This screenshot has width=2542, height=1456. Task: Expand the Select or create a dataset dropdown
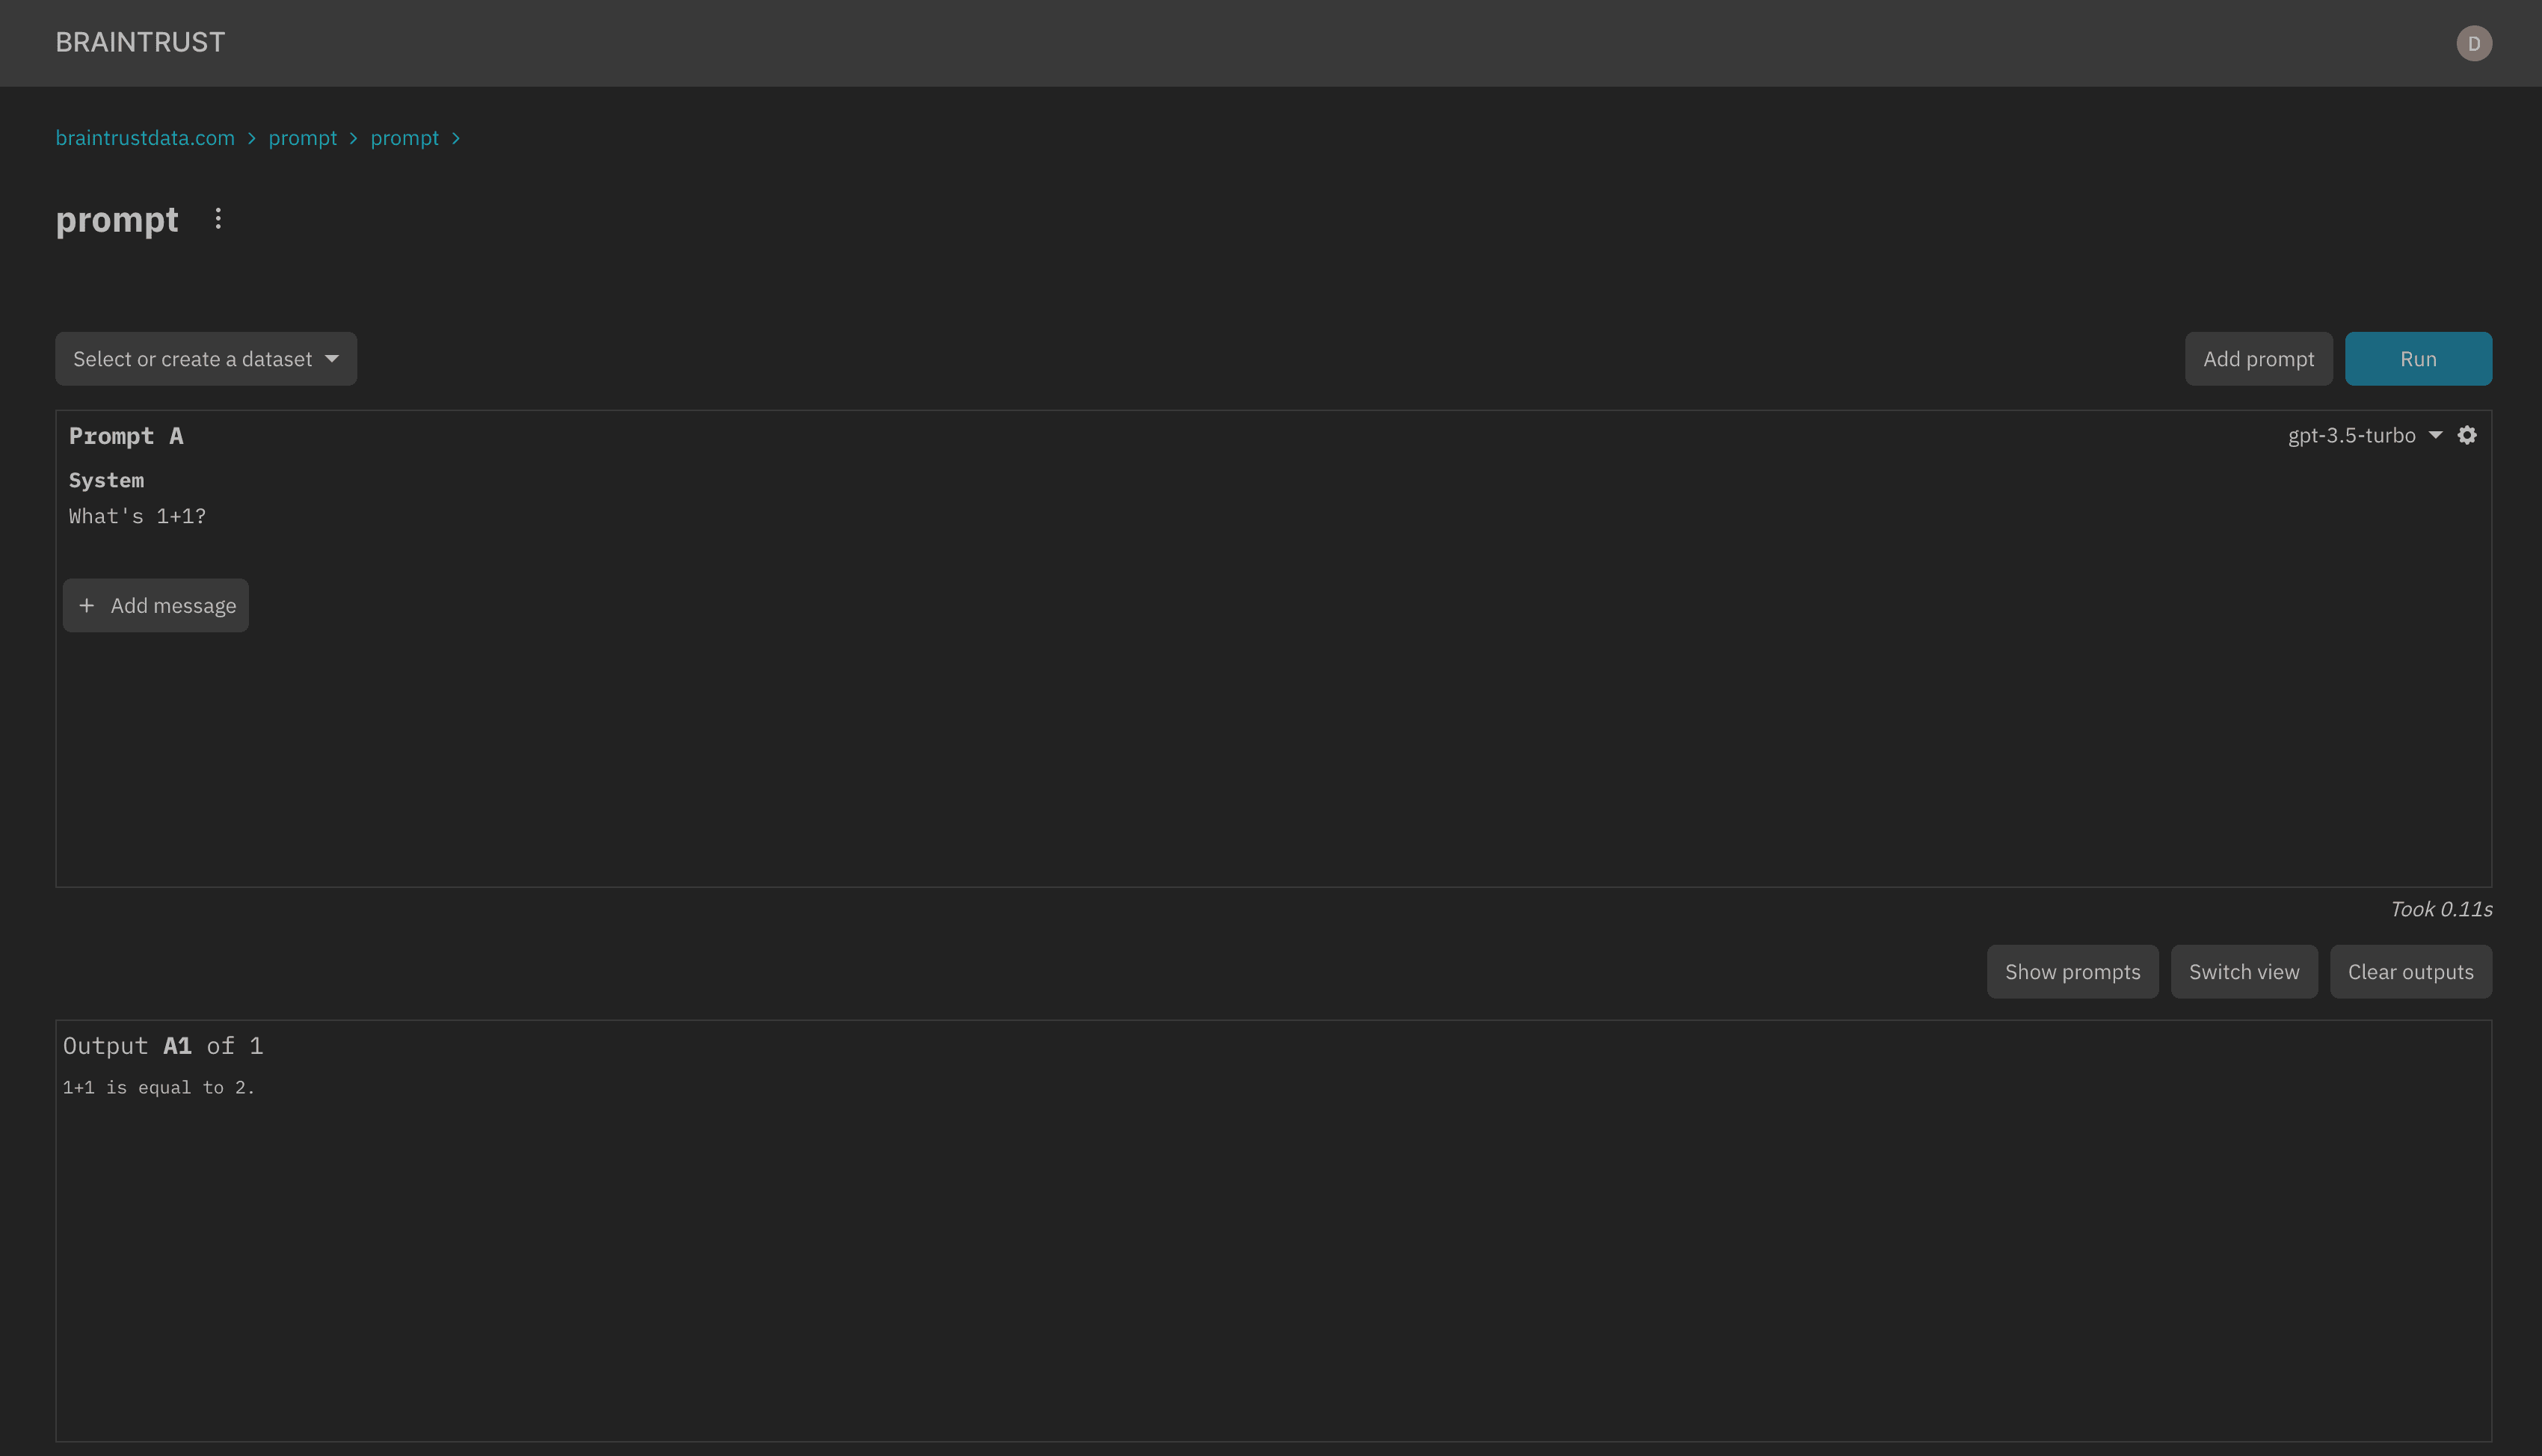[x=206, y=359]
